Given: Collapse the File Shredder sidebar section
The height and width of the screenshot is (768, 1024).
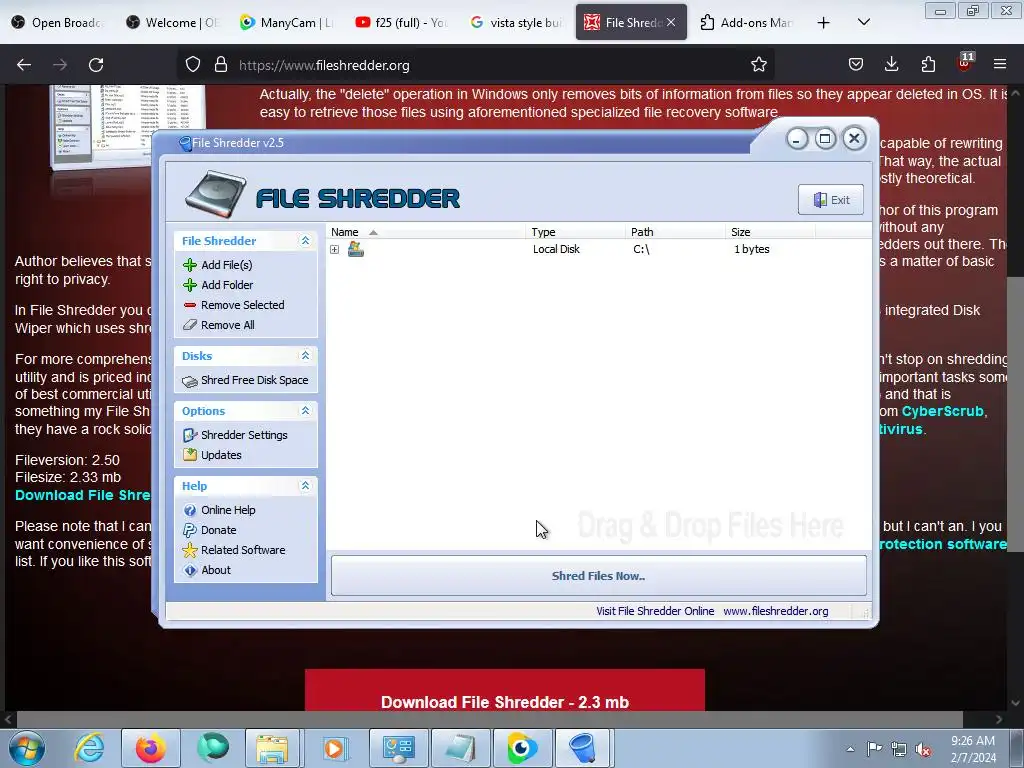Looking at the screenshot, I should [x=305, y=241].
